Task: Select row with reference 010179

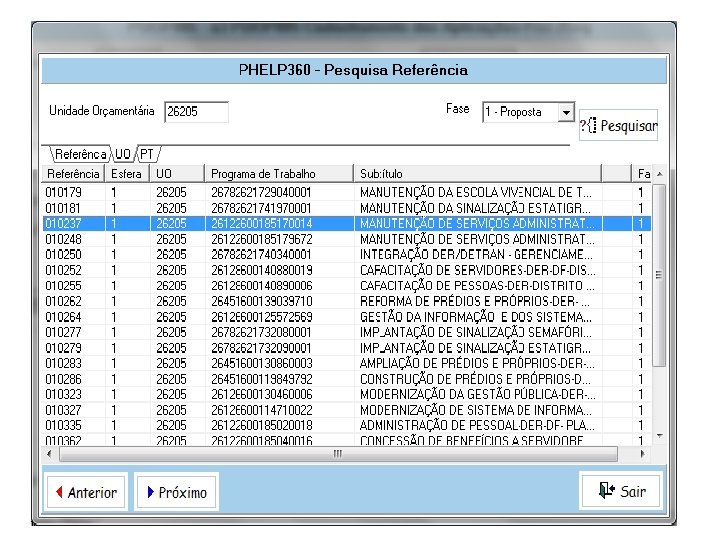Action: tap(347, 192)
